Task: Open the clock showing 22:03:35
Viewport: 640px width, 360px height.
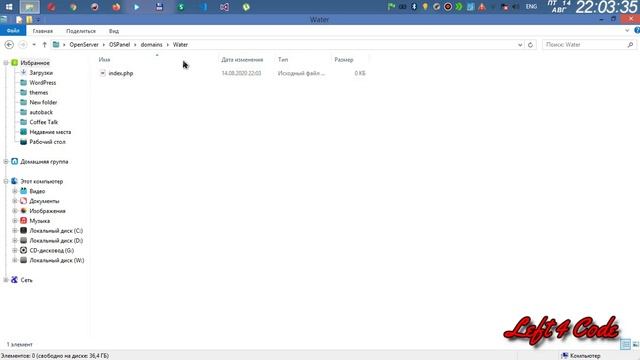Action: [606, 7]
